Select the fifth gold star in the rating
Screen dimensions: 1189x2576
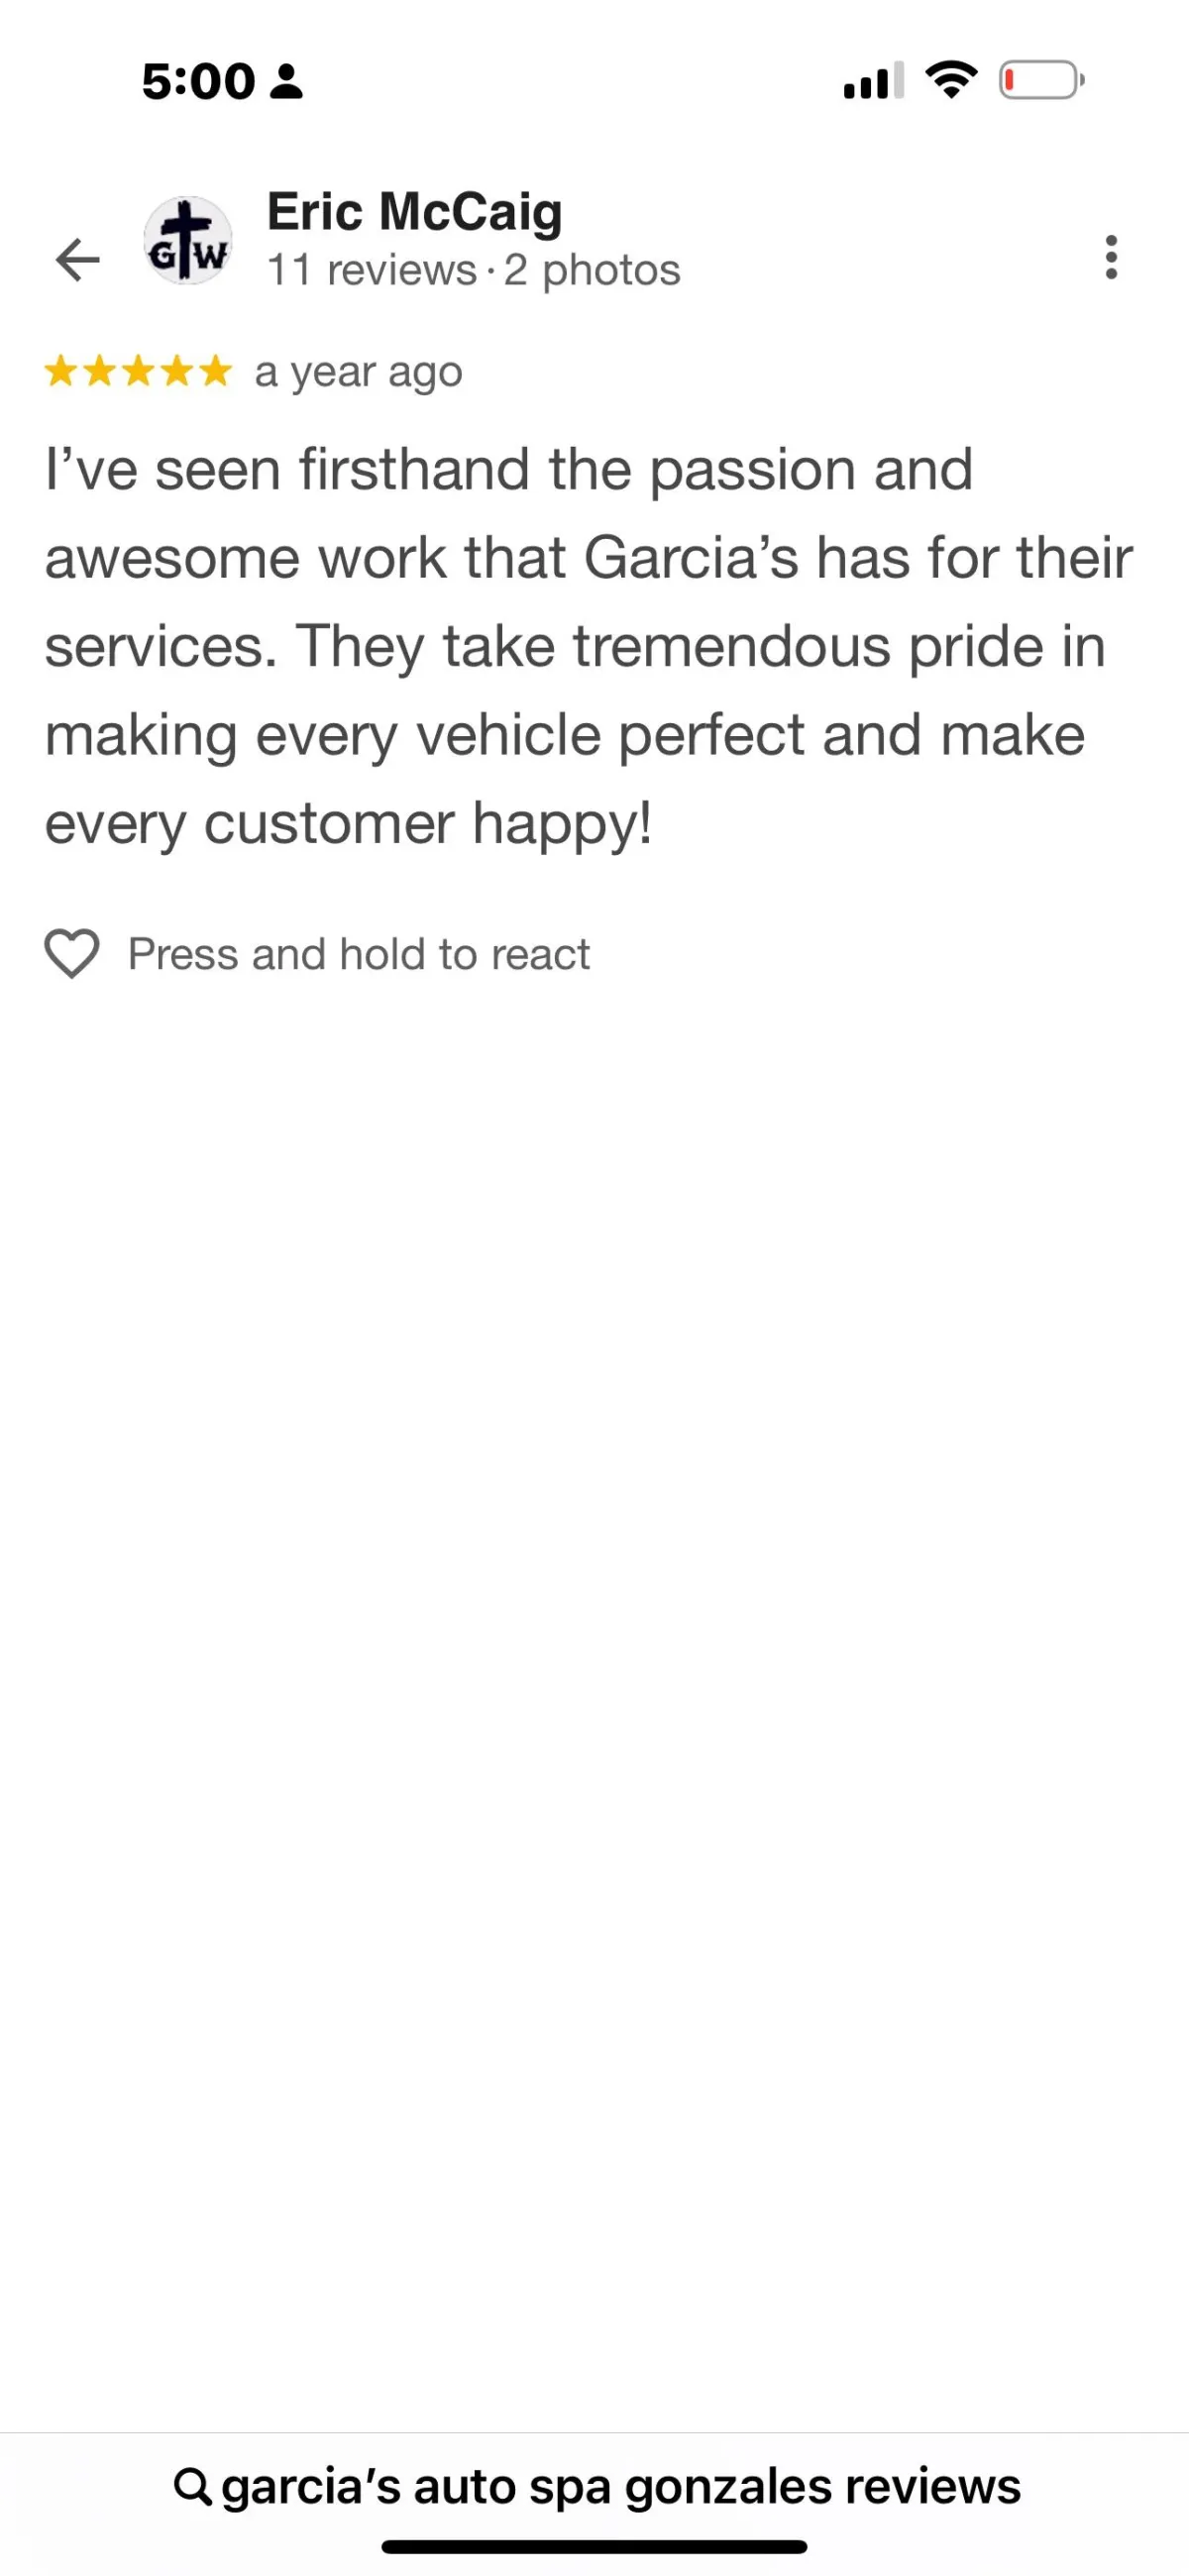point(215,371)
